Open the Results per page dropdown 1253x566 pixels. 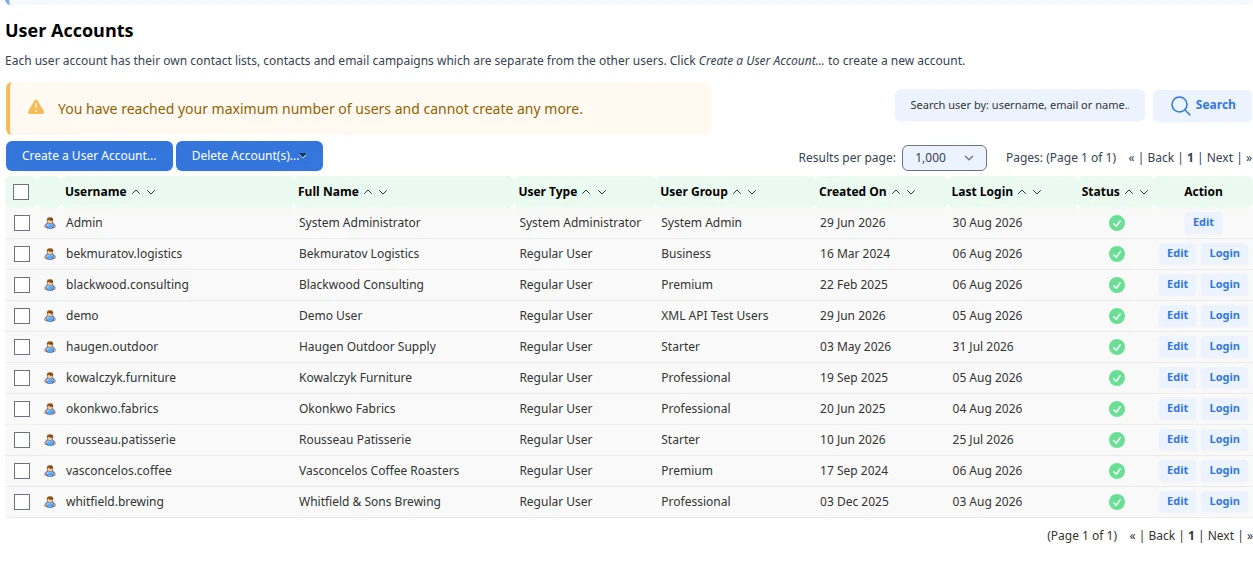pyautogui.click(x=944, y=158)
